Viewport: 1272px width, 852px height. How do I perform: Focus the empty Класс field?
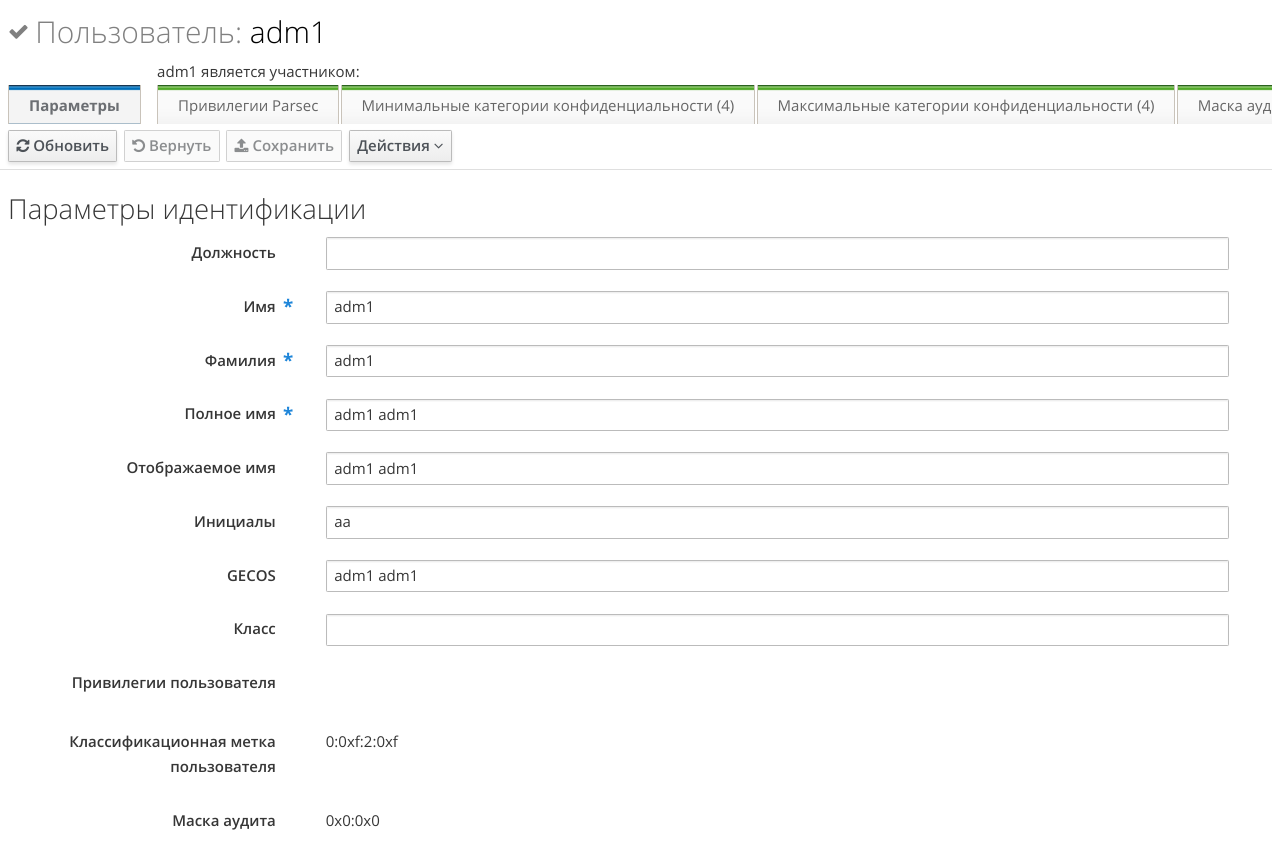[x=776, y=630]
